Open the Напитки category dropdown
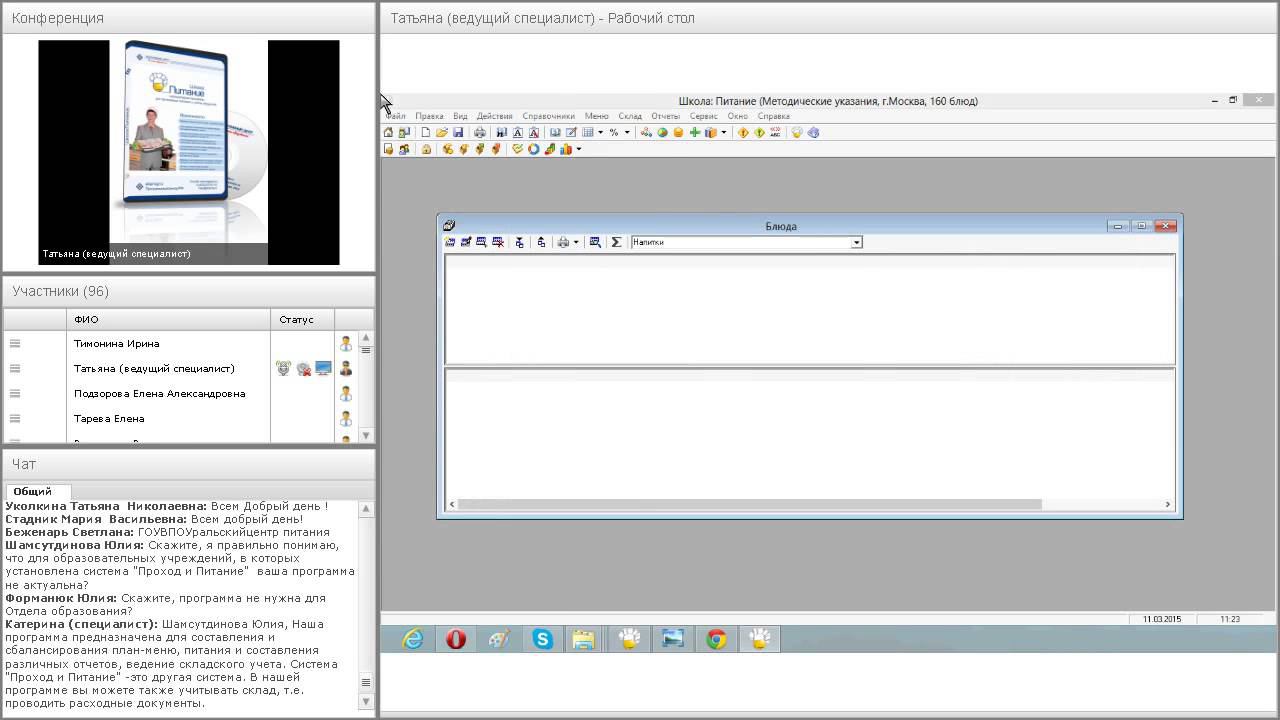1280x720 pixels. (x=856, y=242)
